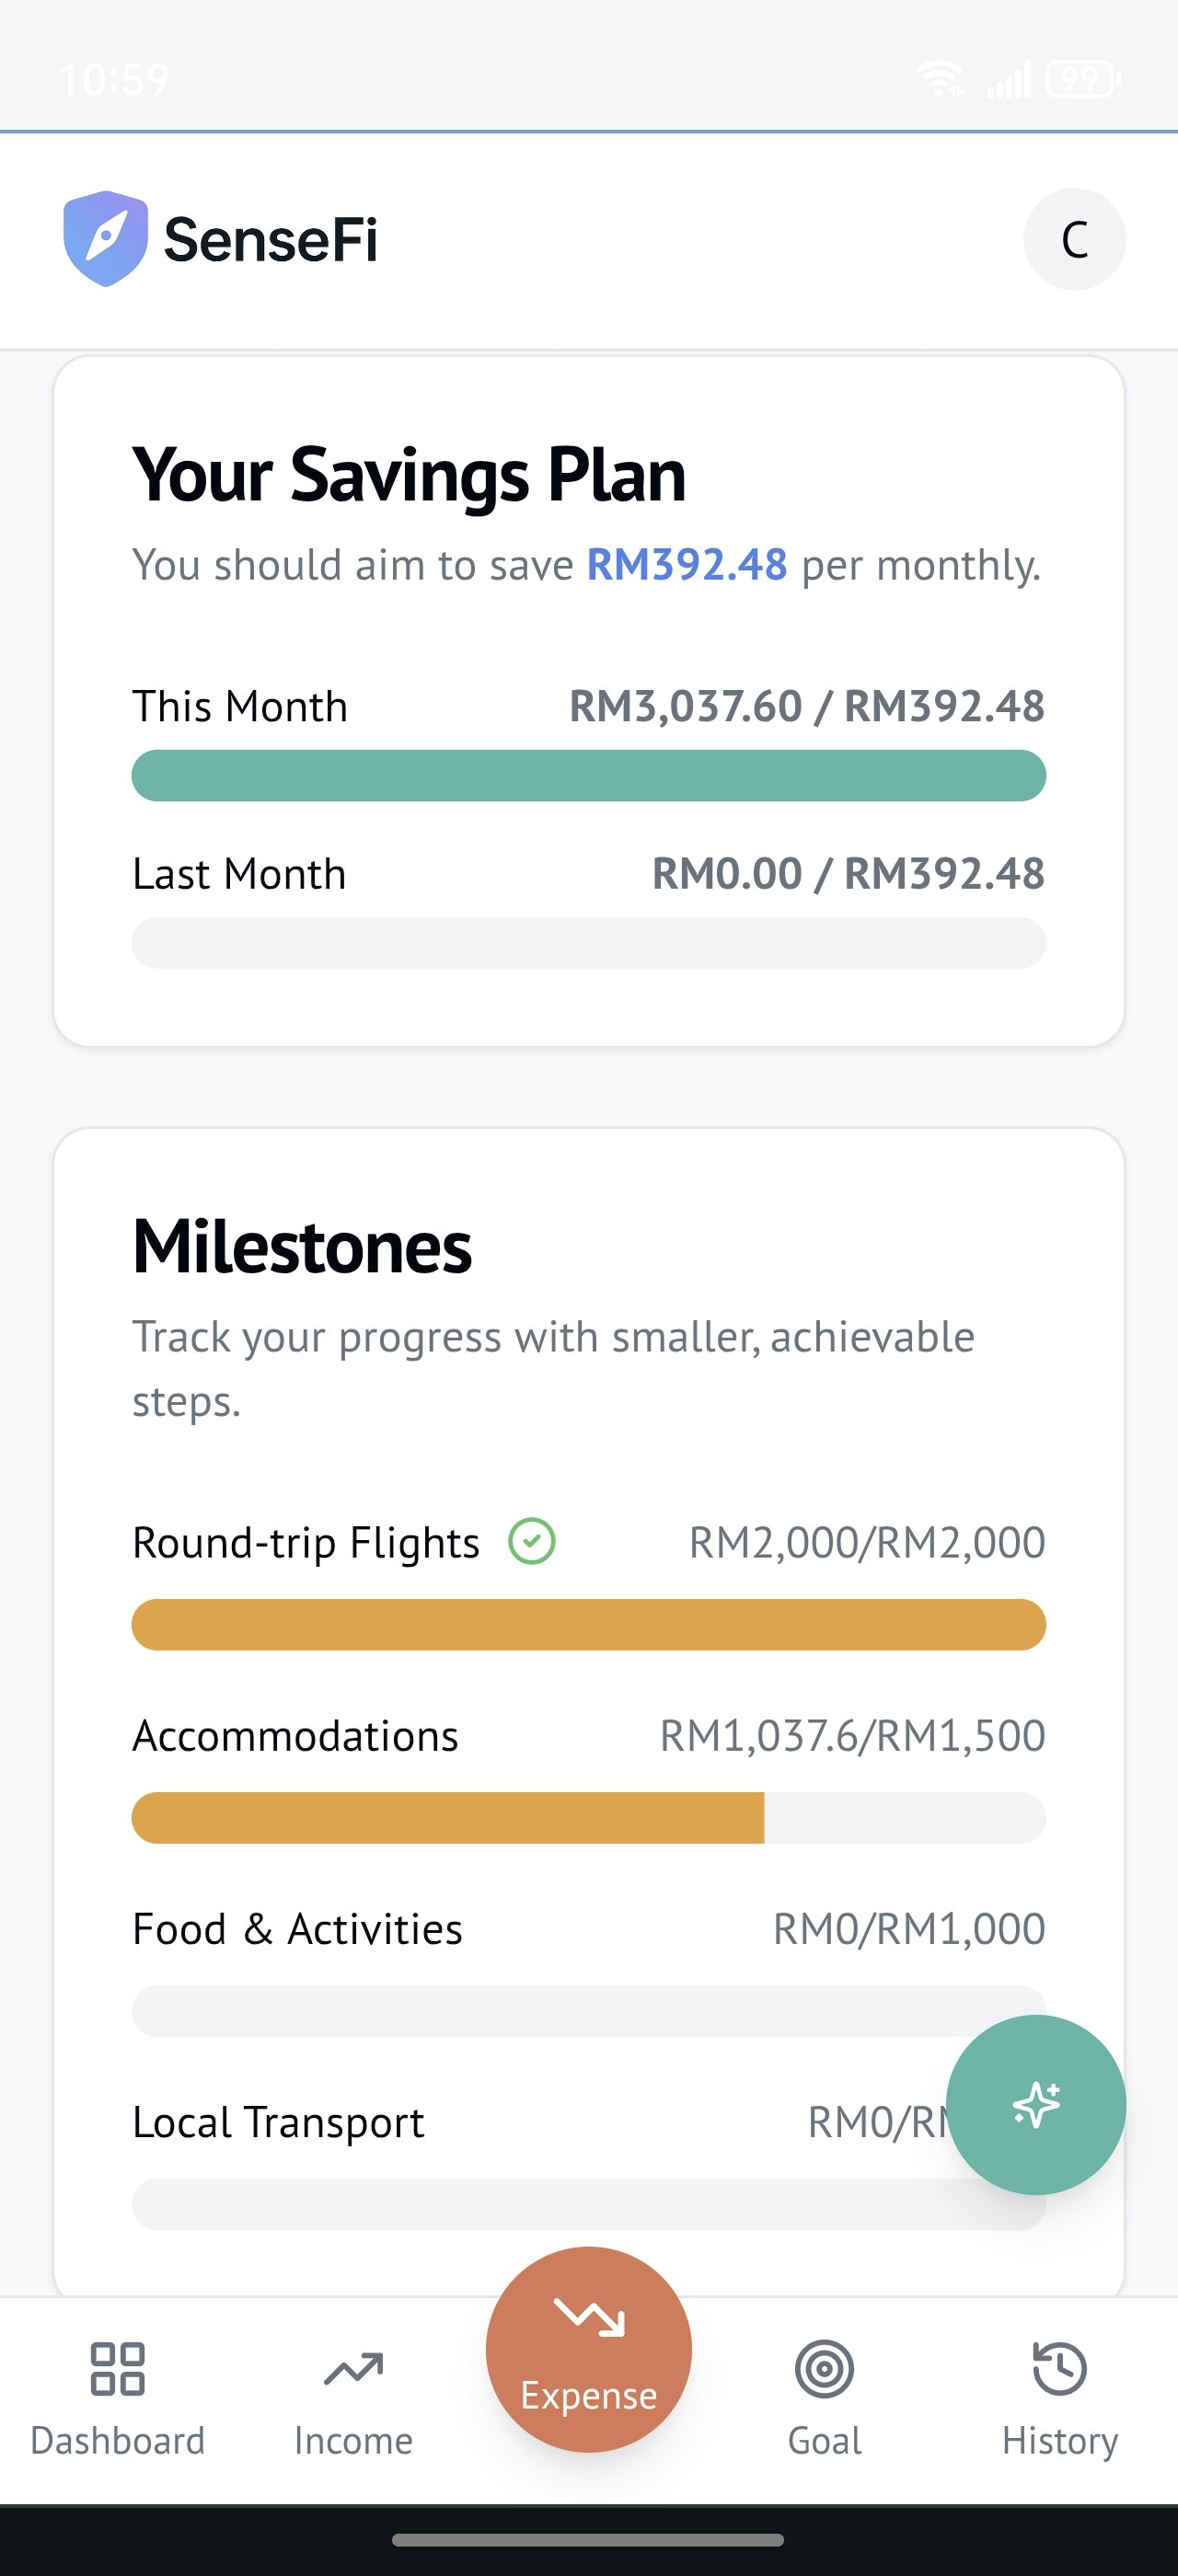Image resolution: width=1178 pixels, height=2576 pixels.
Task: Tap the Round-trip Flights completed checkmark
Action: [532, 1541]
